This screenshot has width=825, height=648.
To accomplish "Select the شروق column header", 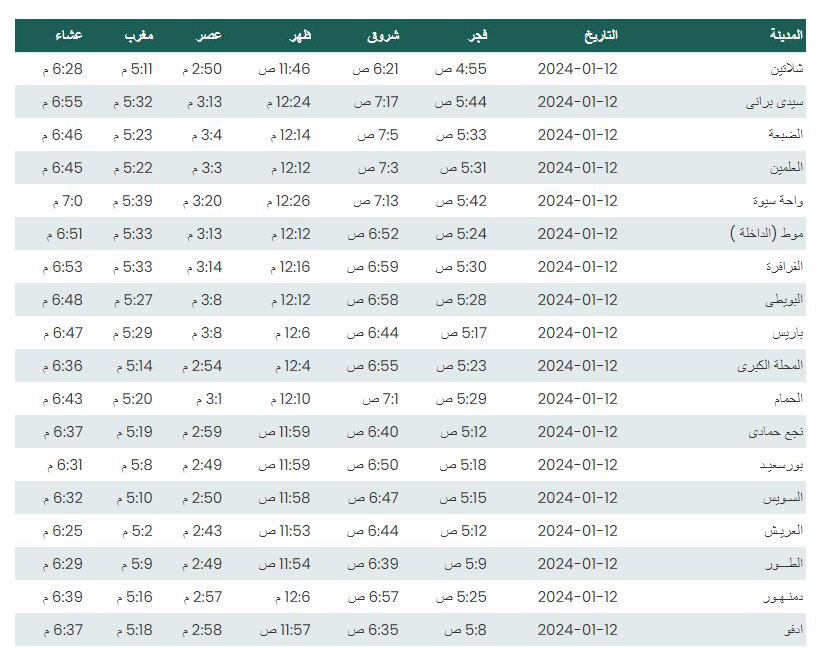I will pyautogui.click(x=383, y=35).
